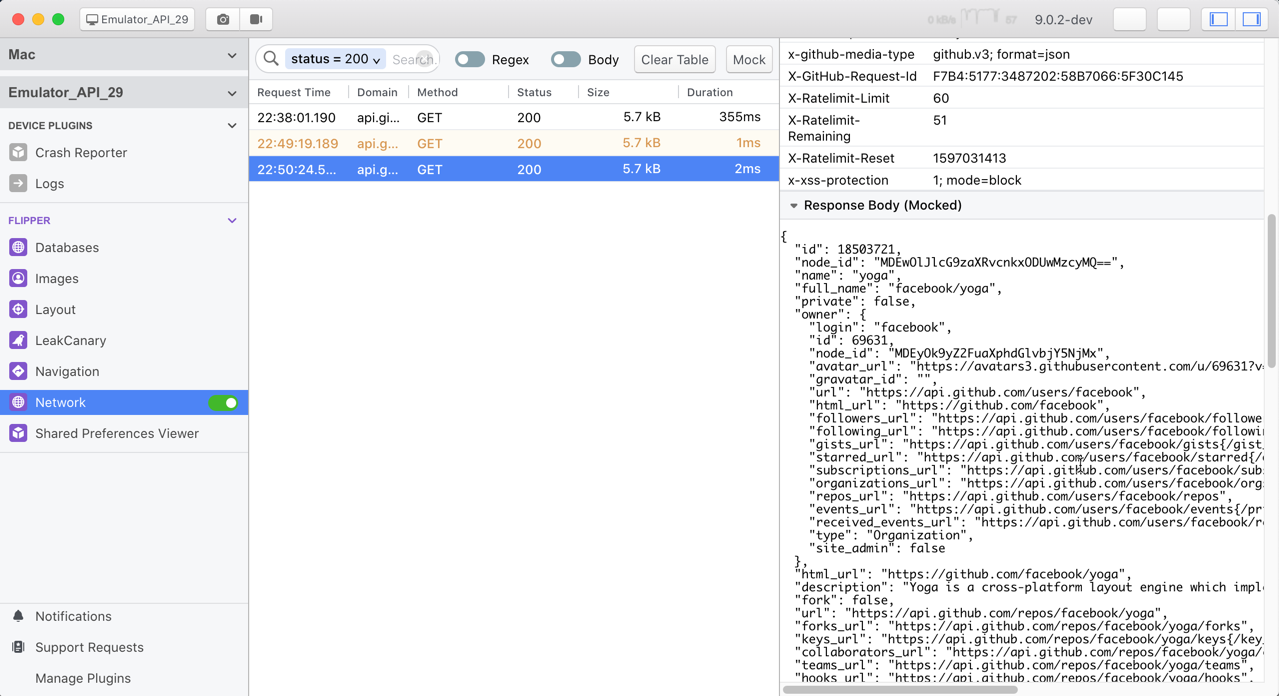
Task: Toggle the right sidebar layout icon
Action: (1251, 19)
